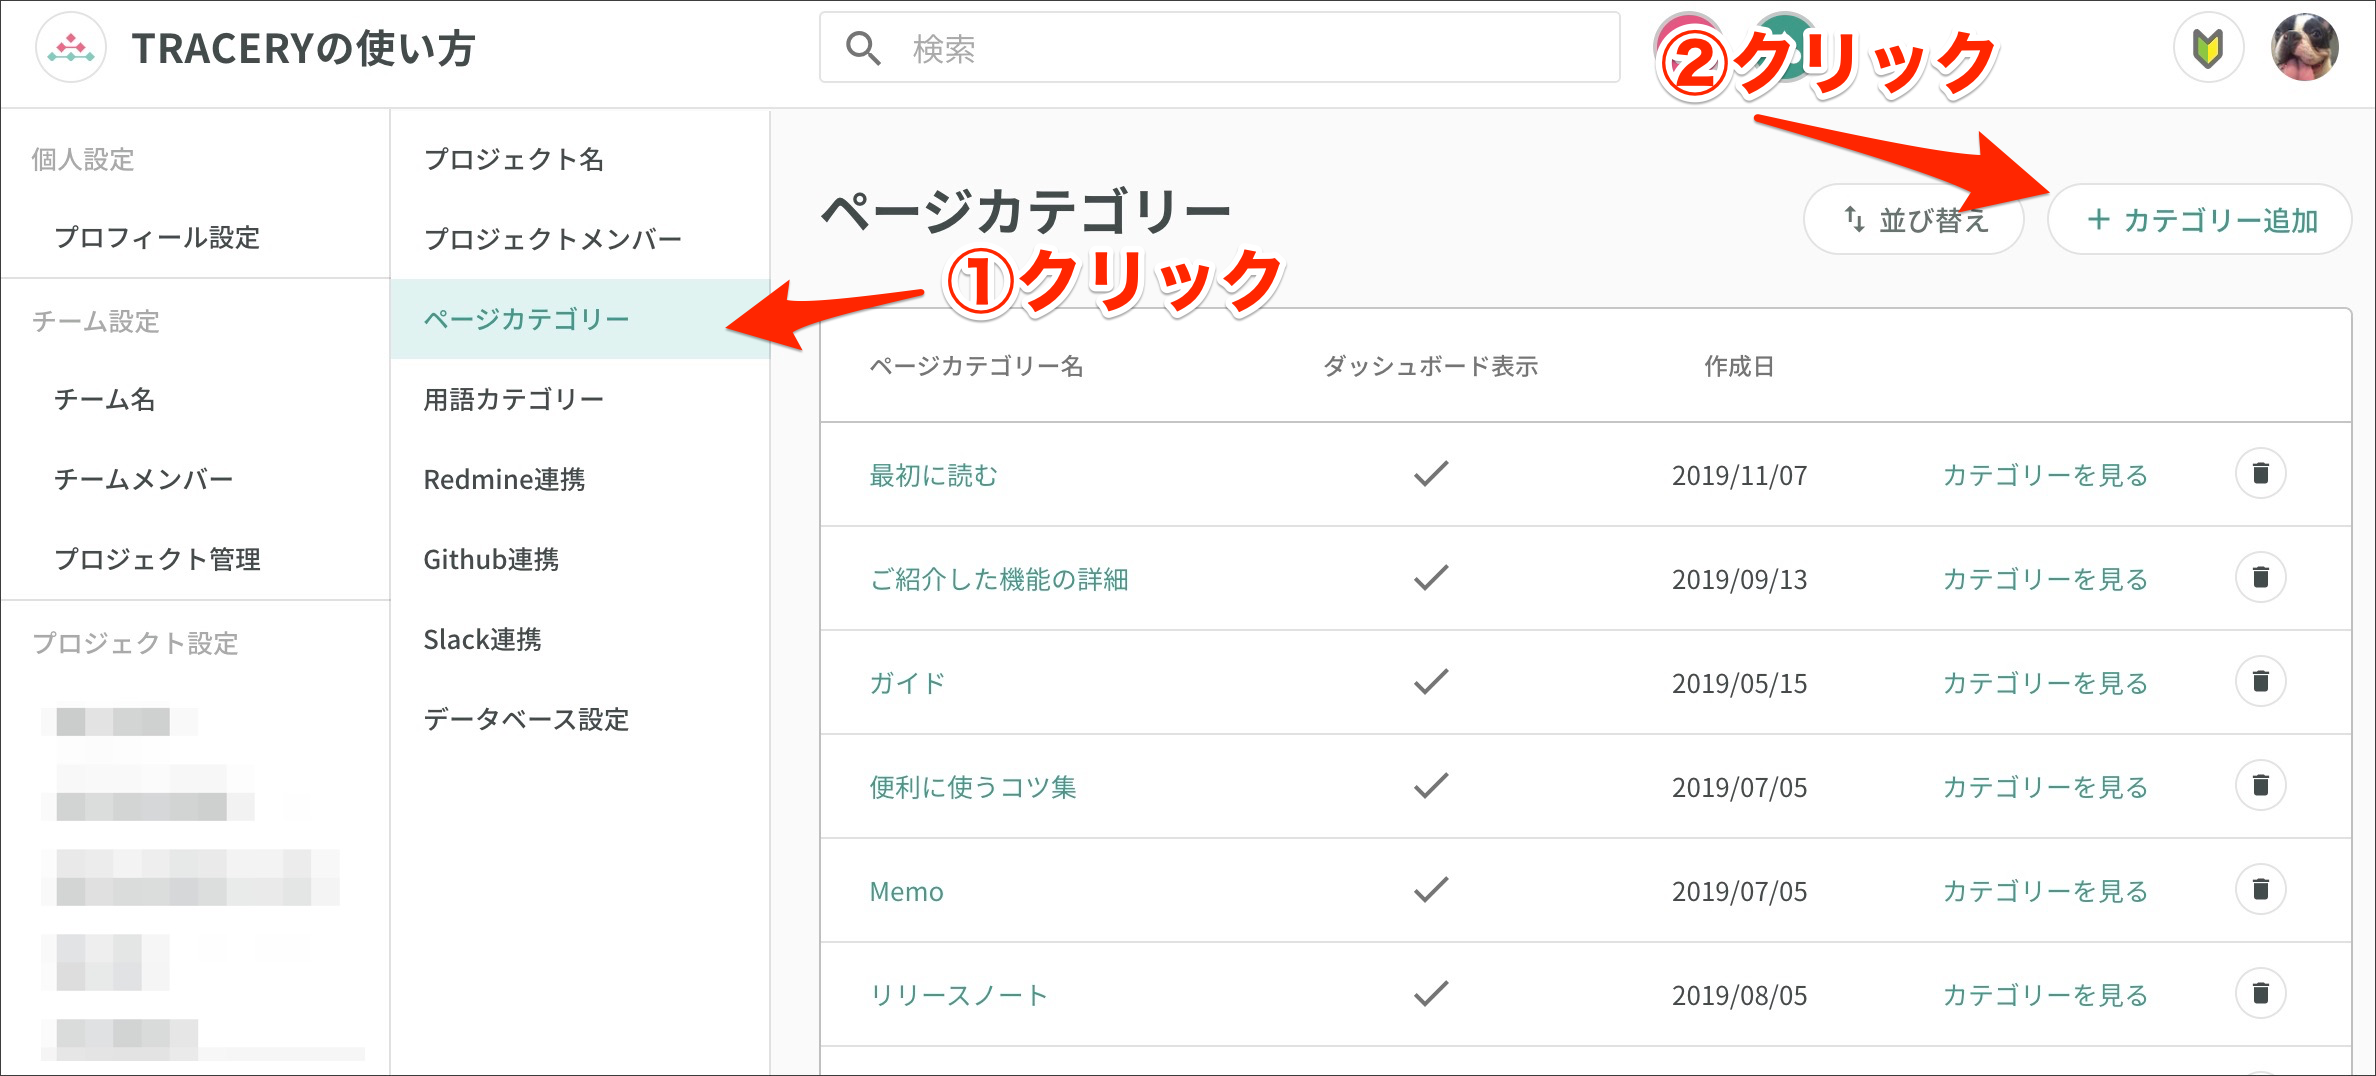
Task: Click the カテゴリー追加 button
Action: tap(2200, 220)
